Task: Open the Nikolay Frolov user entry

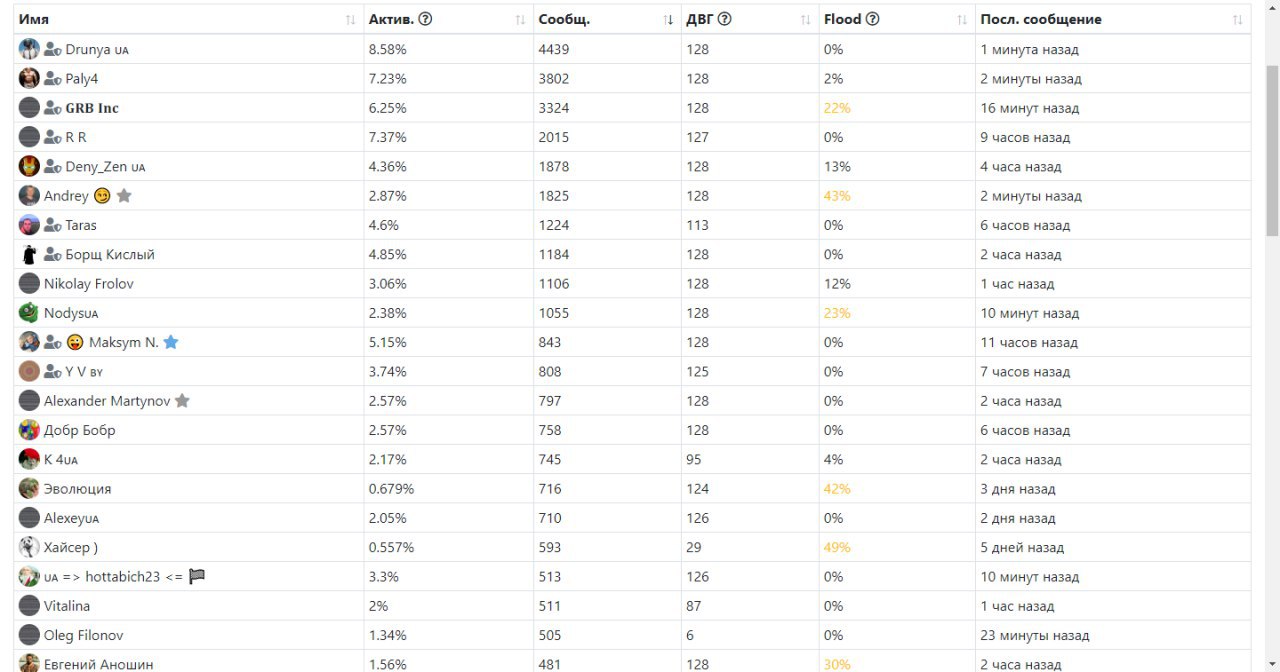Action: pos(89,284)
